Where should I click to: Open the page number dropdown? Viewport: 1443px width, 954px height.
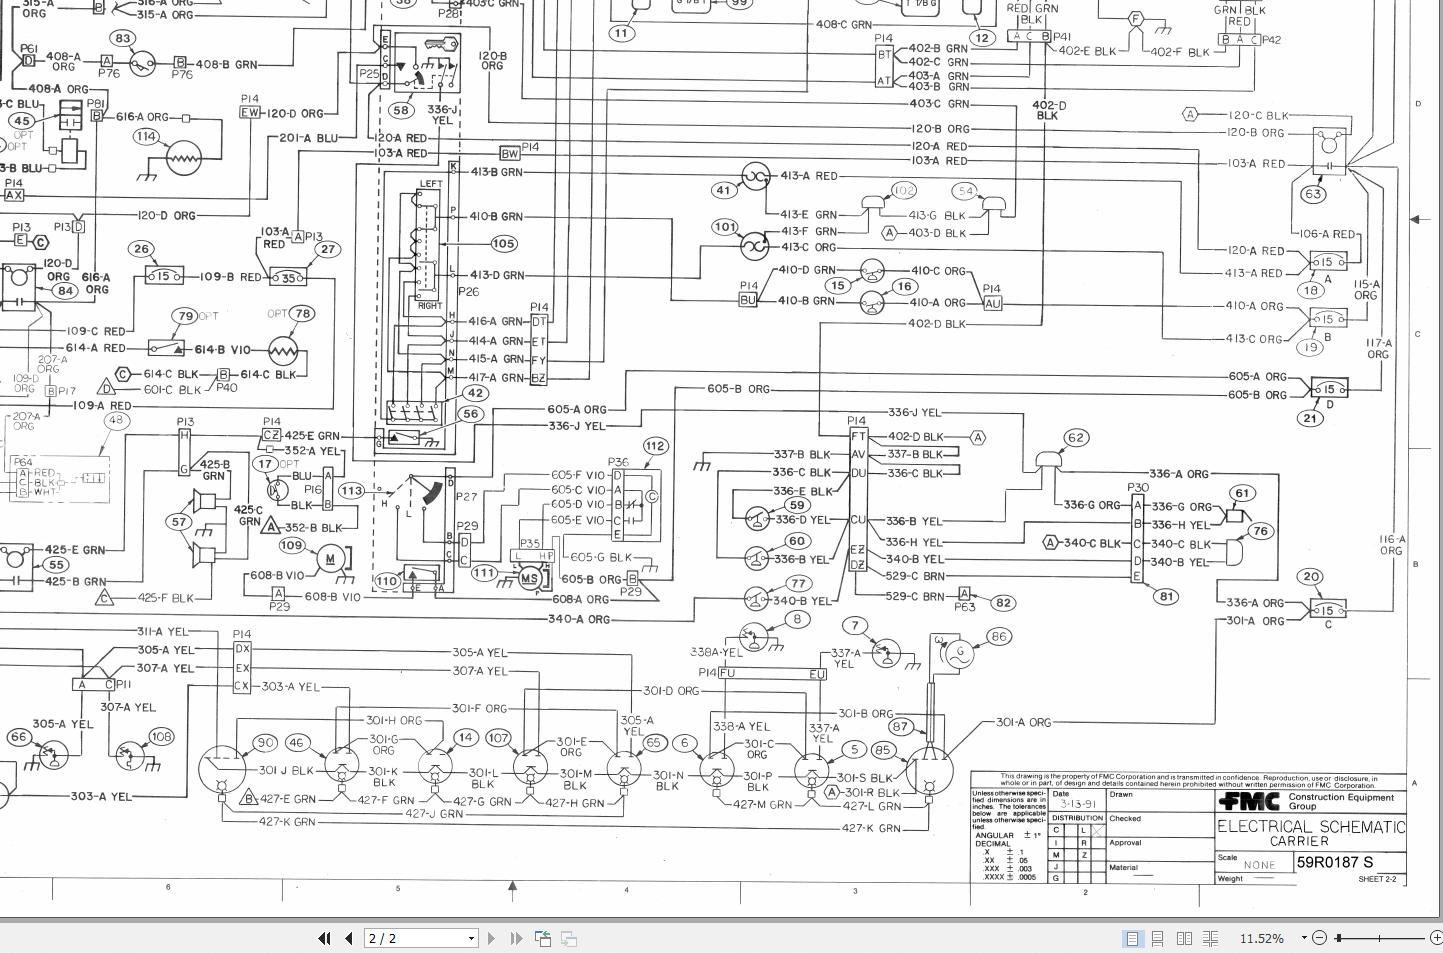pos(470,938)
